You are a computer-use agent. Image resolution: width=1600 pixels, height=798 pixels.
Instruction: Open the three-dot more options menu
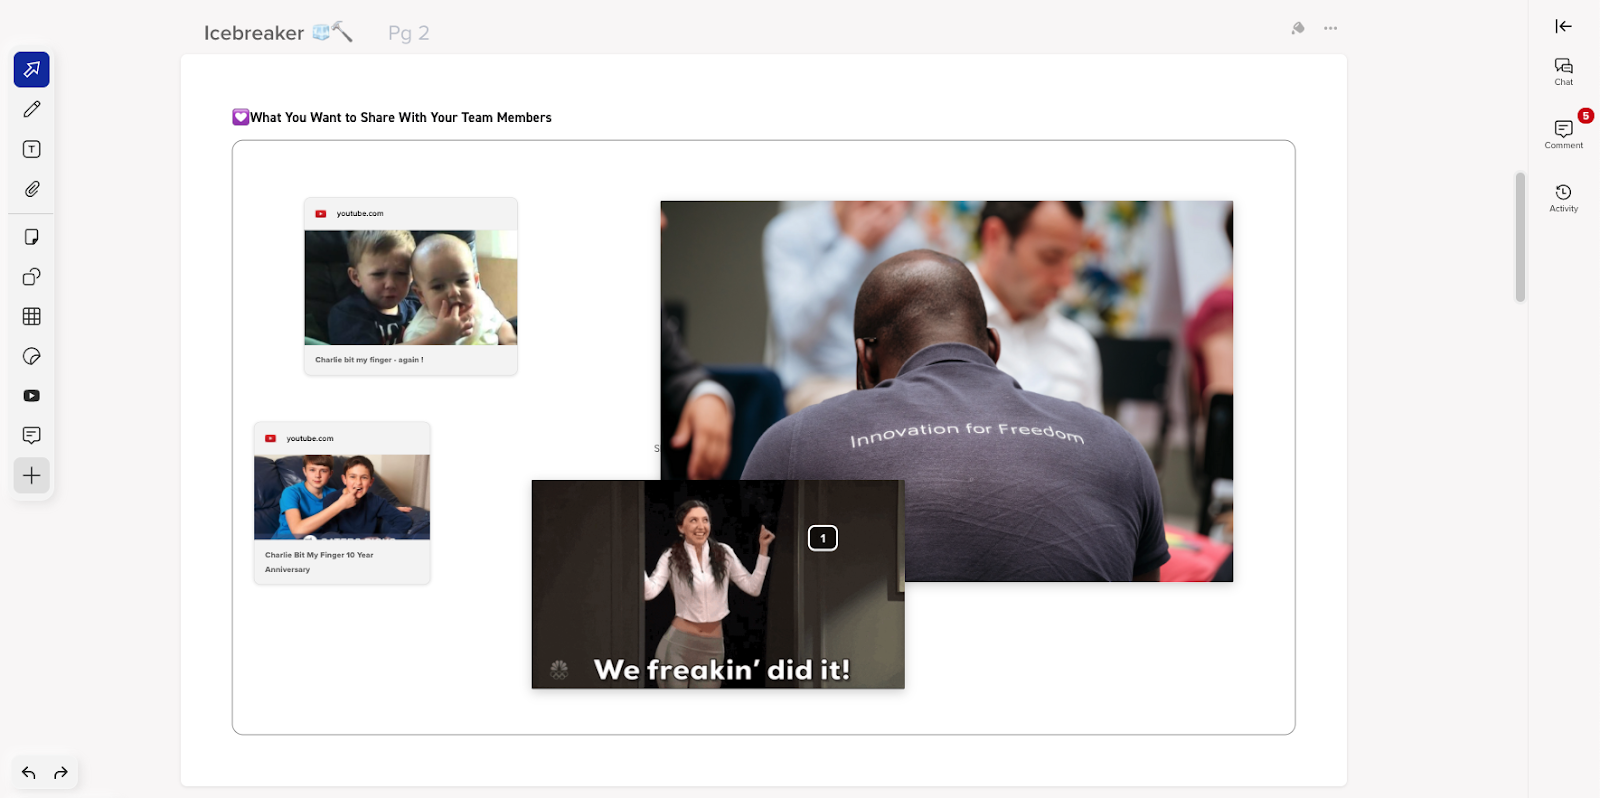[x=1330, y=28]
